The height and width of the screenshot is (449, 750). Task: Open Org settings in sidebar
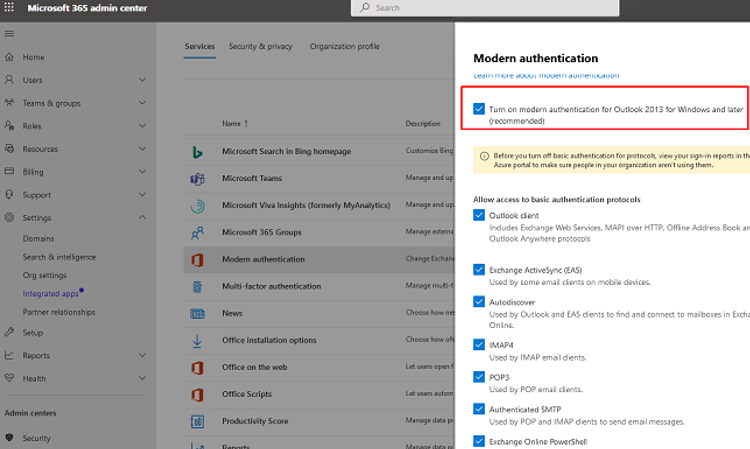[44, 275]
